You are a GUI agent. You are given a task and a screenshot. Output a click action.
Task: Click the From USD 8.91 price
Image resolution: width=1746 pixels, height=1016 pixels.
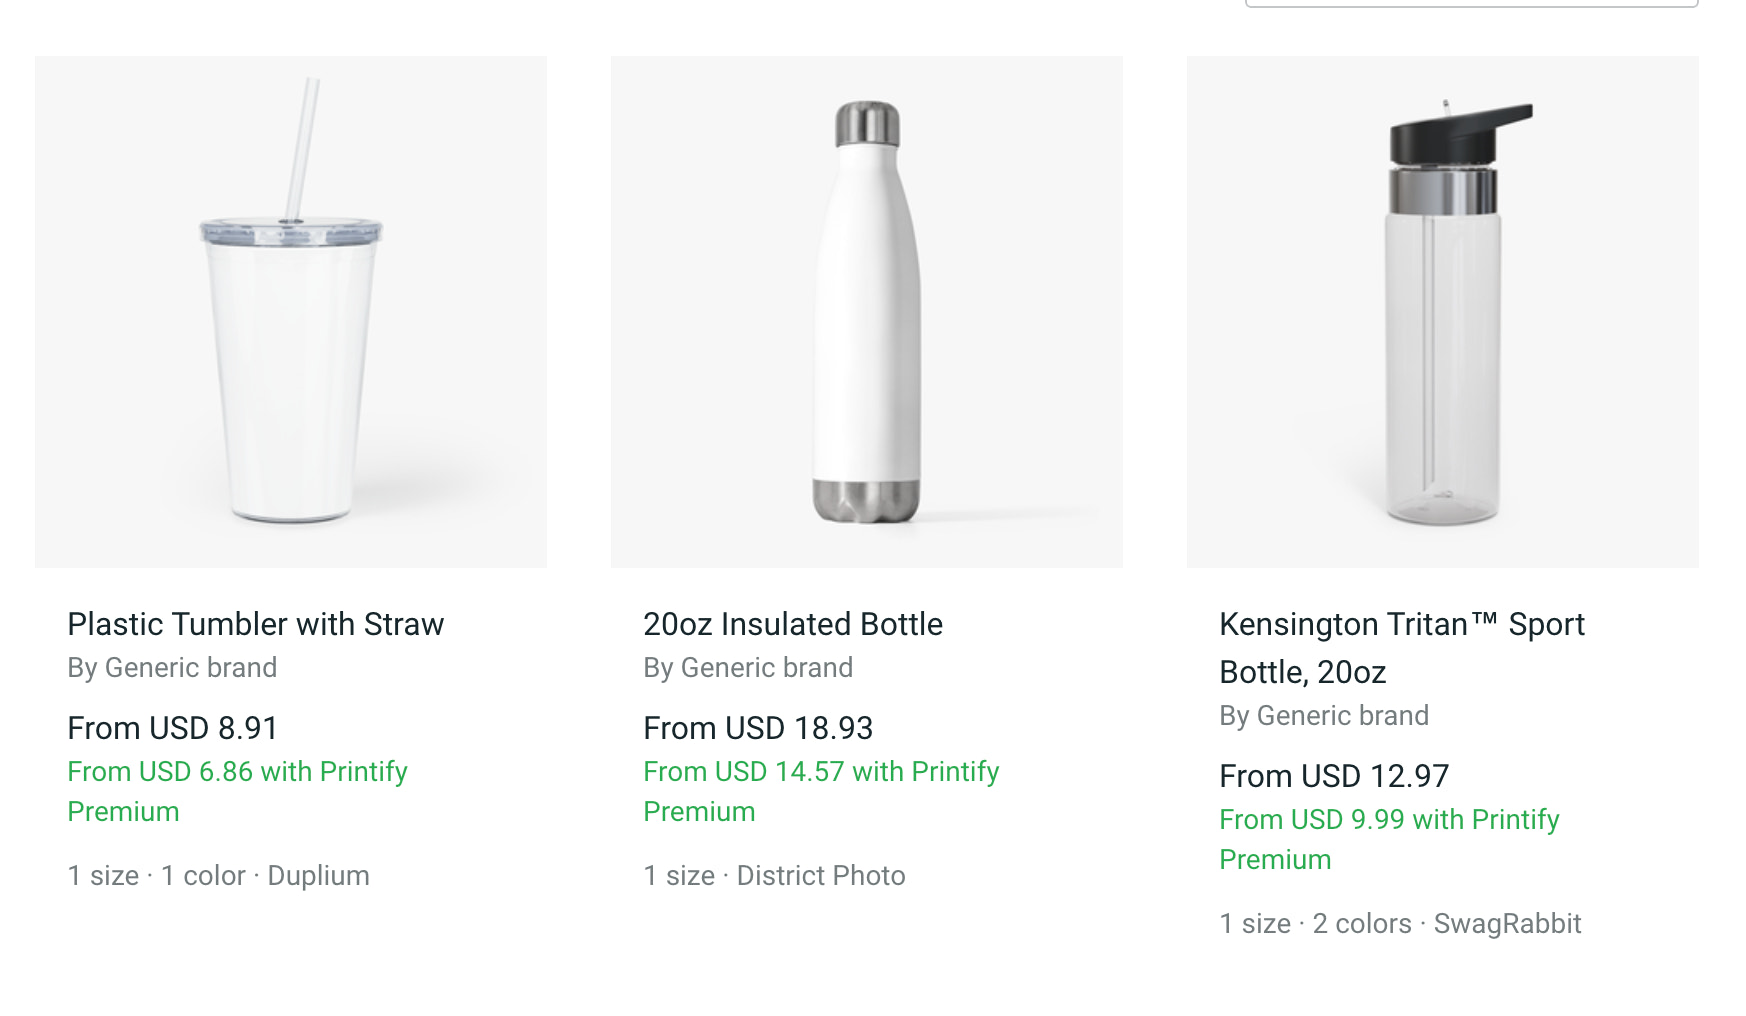(x=172, y=728)
